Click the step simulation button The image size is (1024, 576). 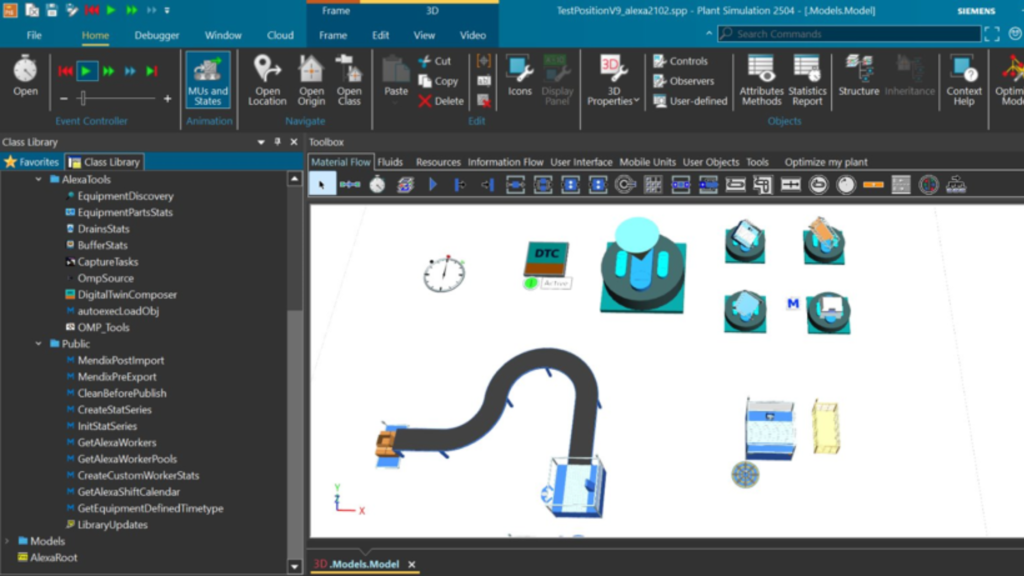point(152,71)
